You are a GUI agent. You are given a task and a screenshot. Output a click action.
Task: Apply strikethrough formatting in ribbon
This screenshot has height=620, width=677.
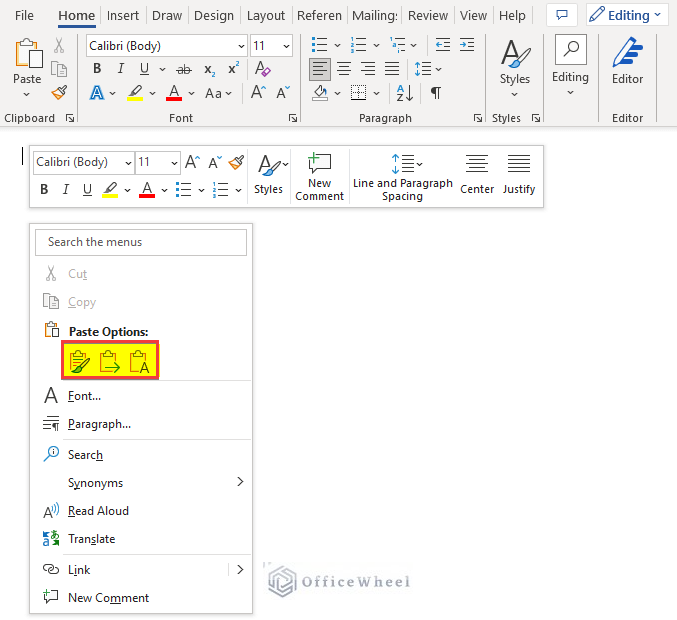pyautogui.click(x=184, y=69)
